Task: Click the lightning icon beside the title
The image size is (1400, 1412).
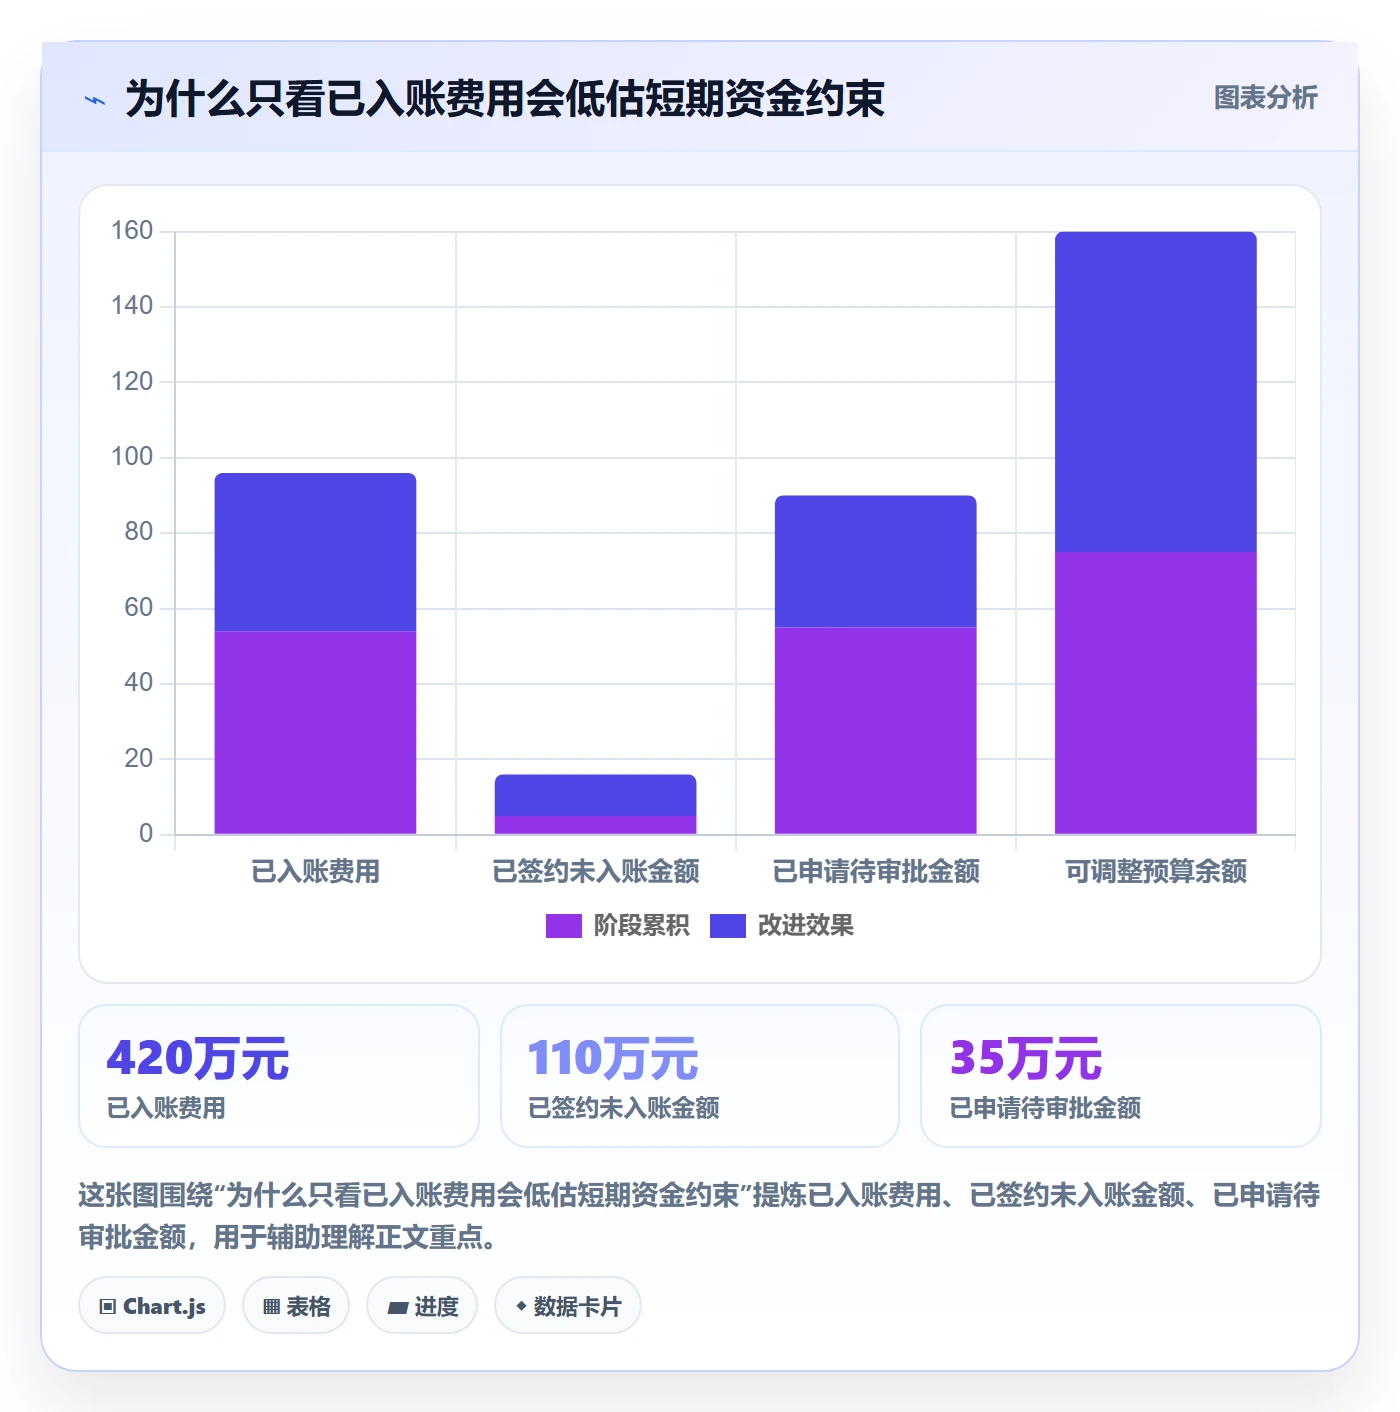Action: [x=95, y=100]
